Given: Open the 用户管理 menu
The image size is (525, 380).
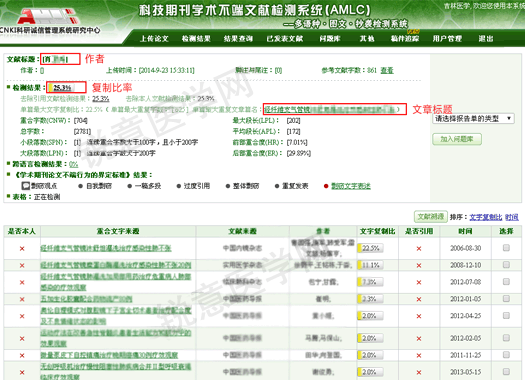Looking at the screenshot, I should tap(447, 39).
